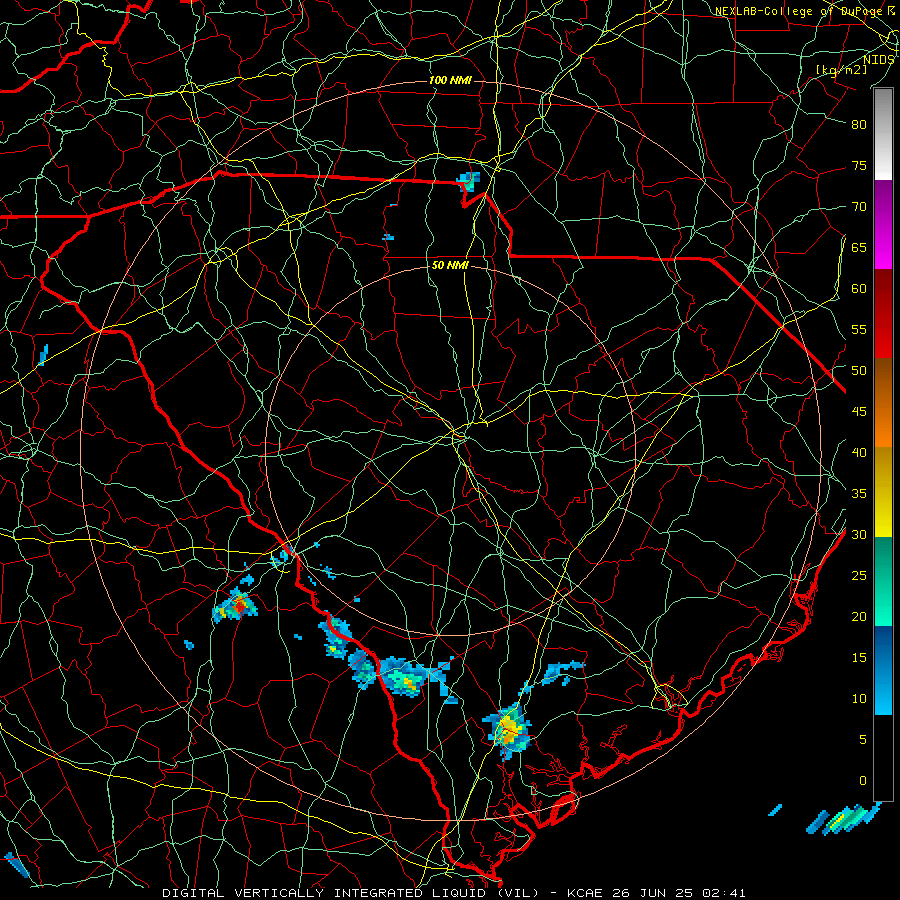Click the NIDS label above the scale
900x900 pixels.
click(x=879, y=60)
